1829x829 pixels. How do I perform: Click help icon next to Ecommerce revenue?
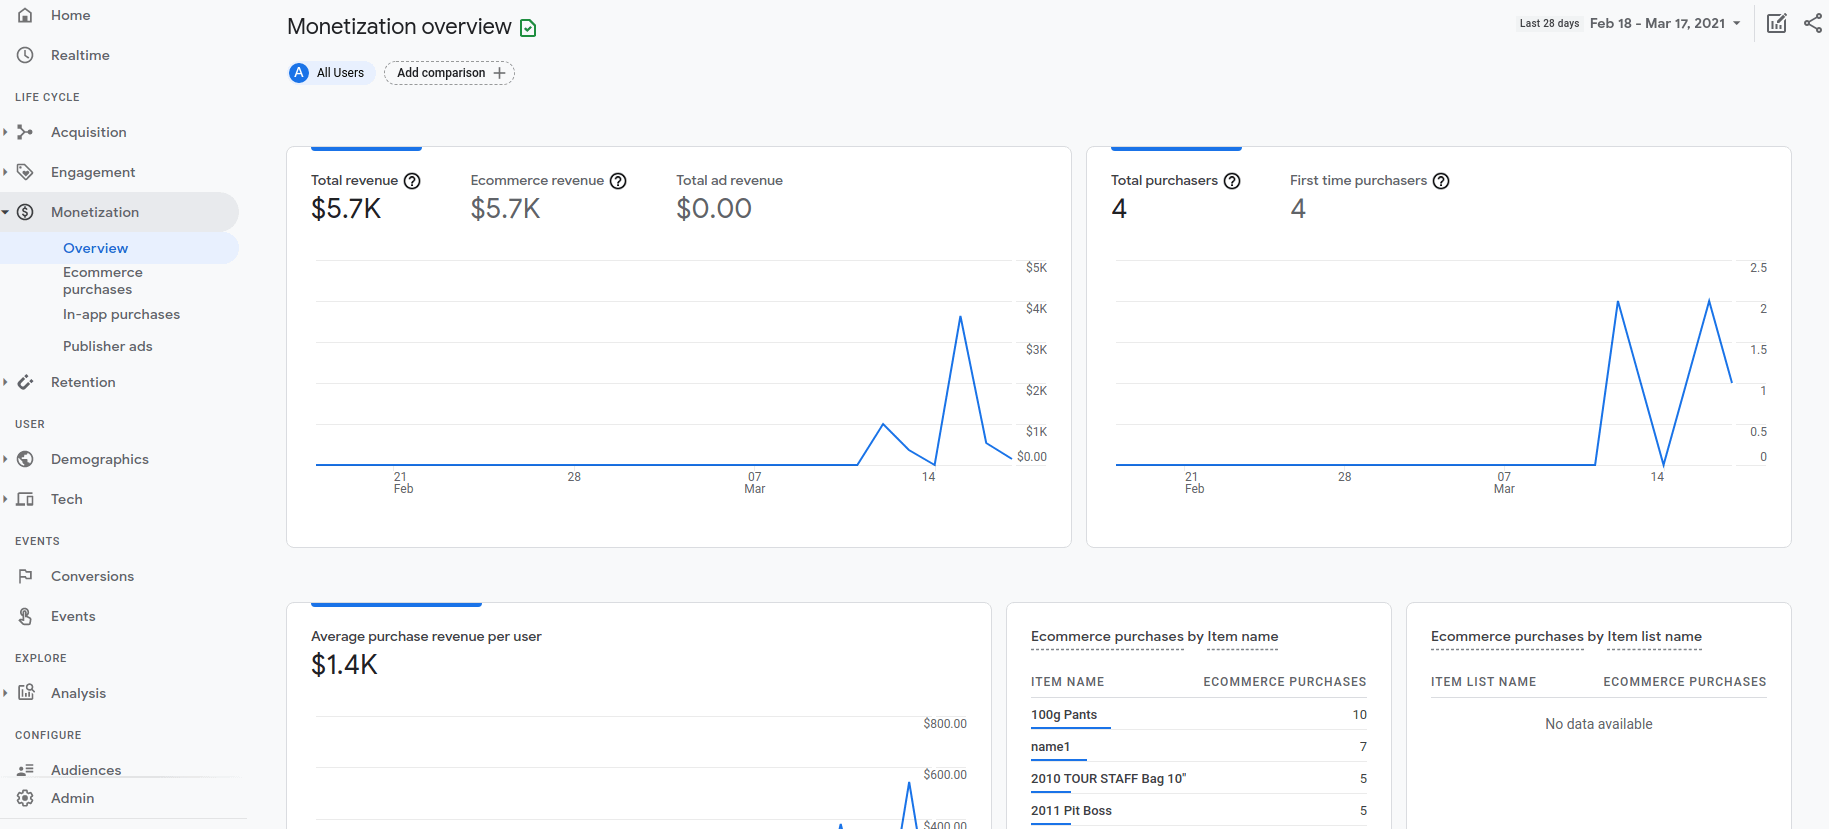click(x=618, y=181)
